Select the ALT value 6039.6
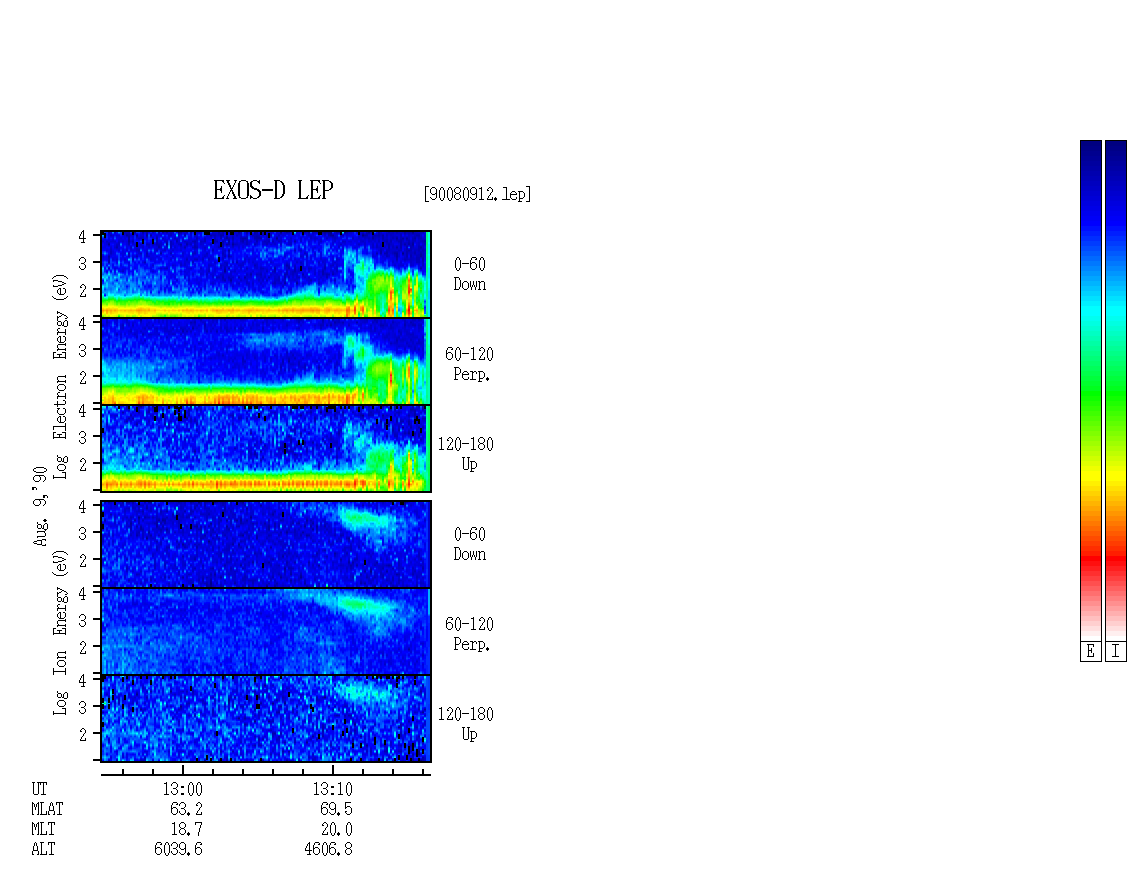 [178, 849]
